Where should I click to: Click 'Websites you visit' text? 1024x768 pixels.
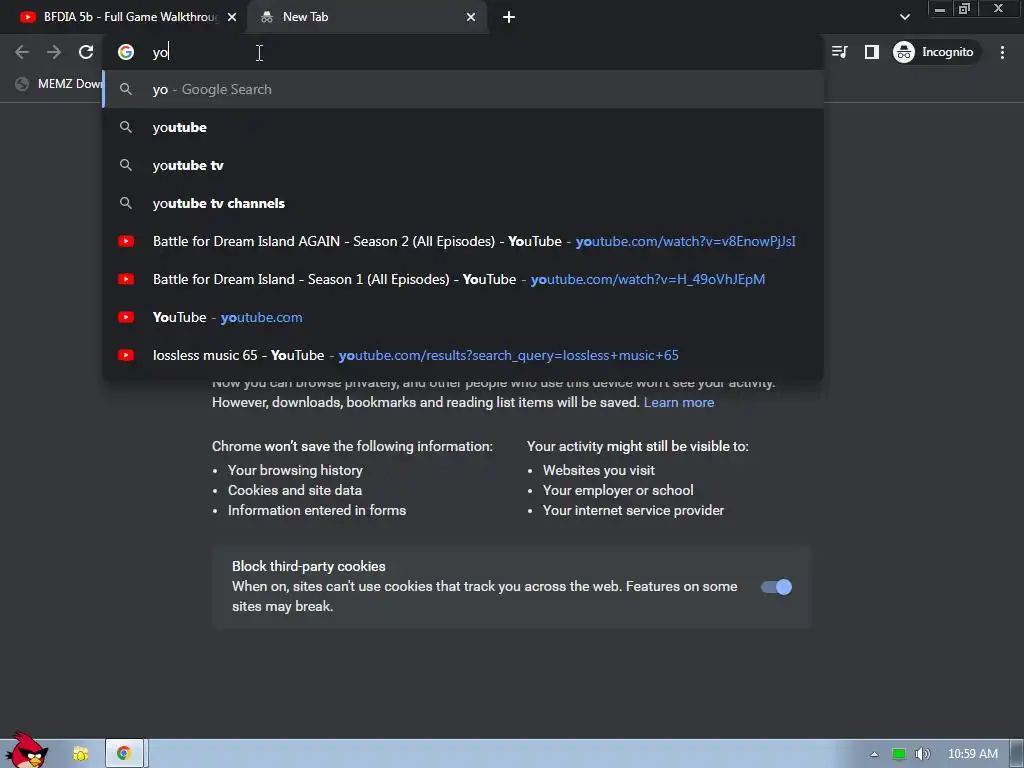point(599,470)
